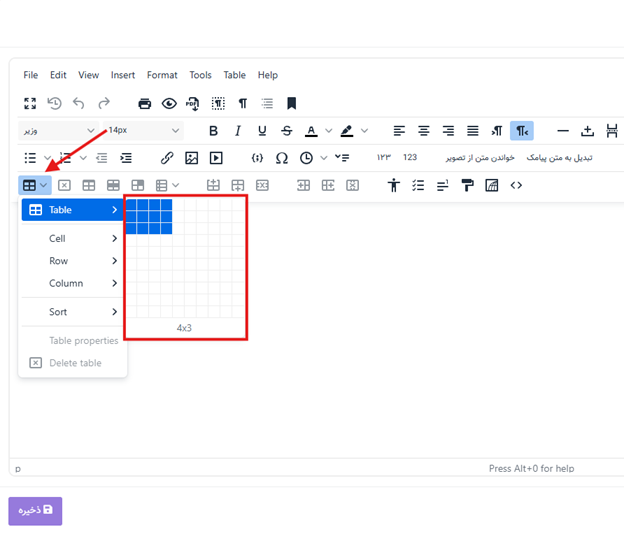
Task: Click the purple ذخیره save button
Action: tap(35, 510)
